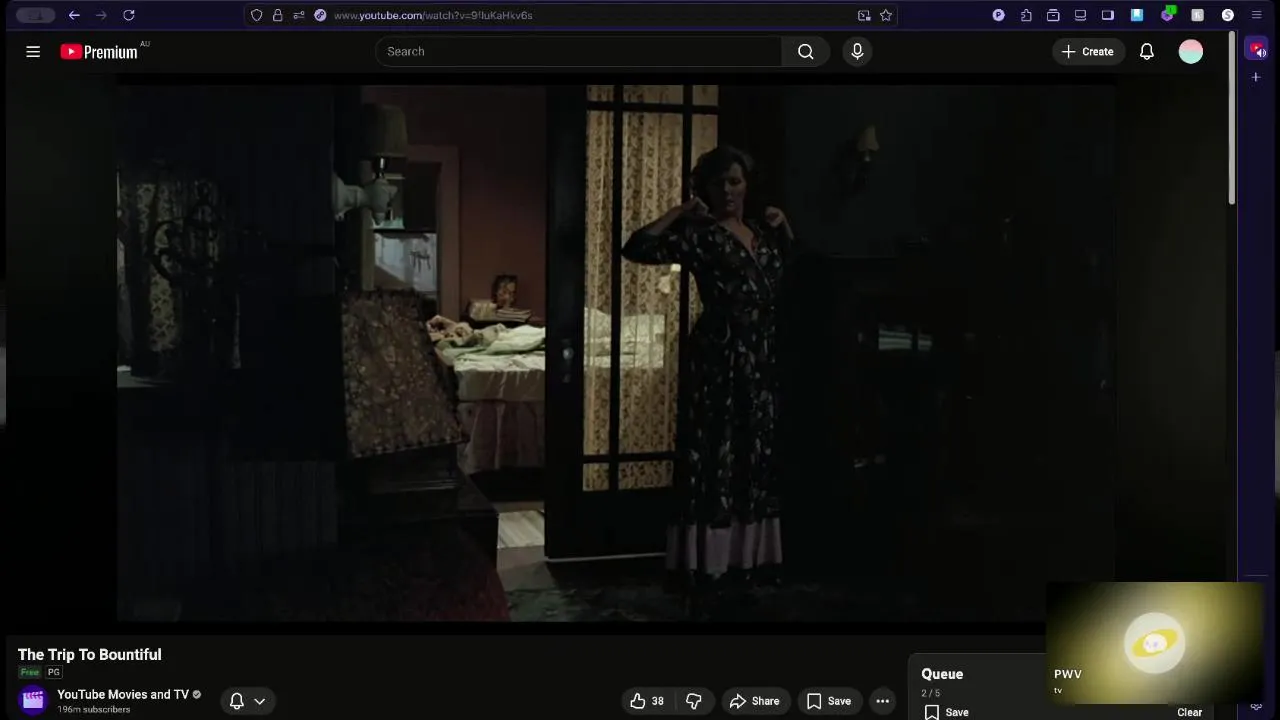Open YouTube Movies and TV channel avatar

pos(33,700)
